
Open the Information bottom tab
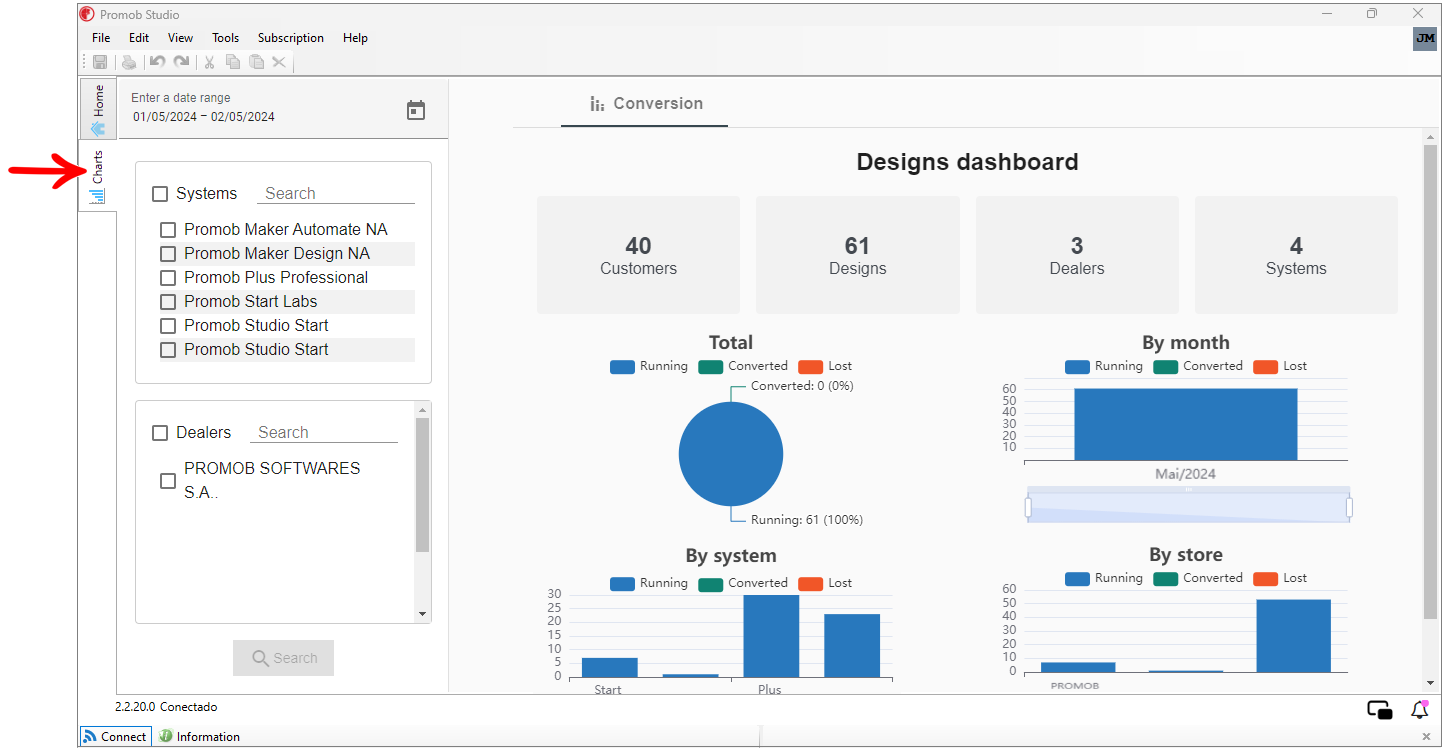(x=199, y=737)
